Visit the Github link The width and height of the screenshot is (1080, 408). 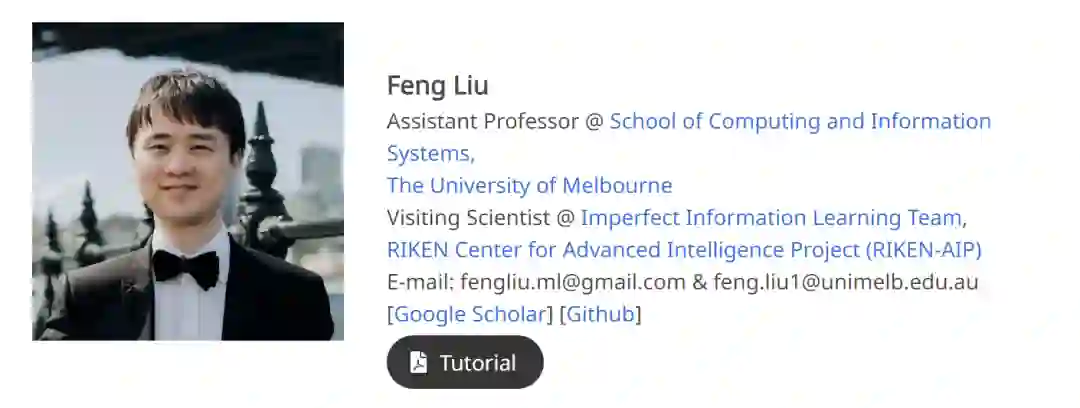pos(600,314)
